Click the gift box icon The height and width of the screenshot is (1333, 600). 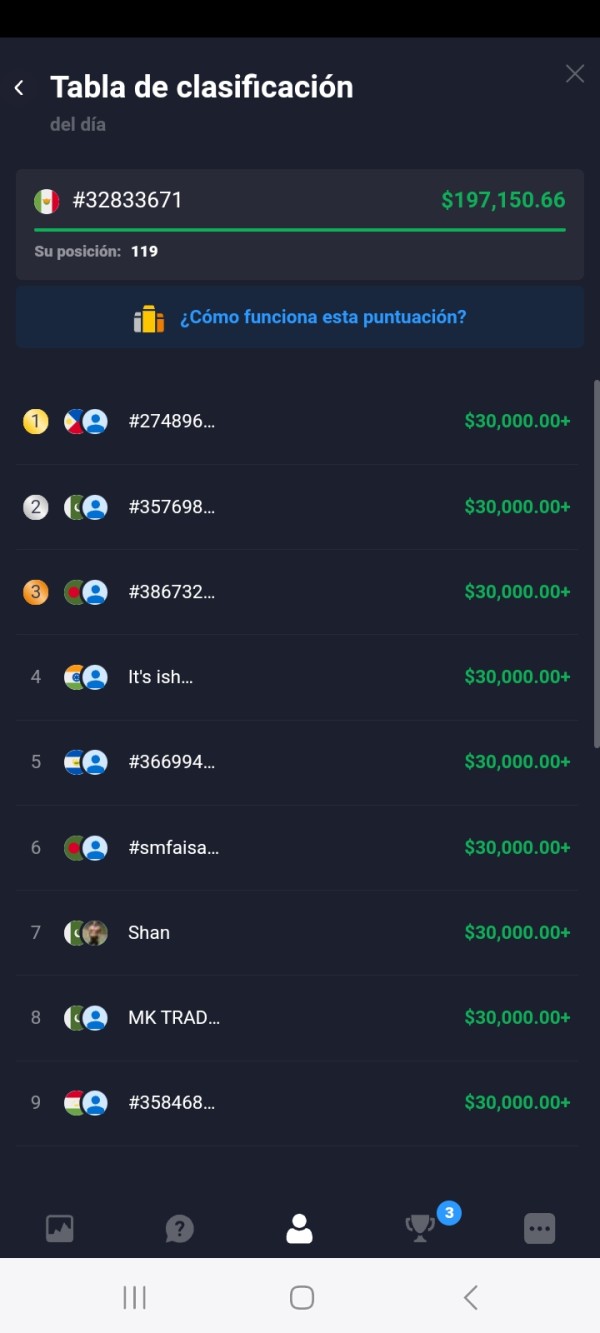click(x=149, y=319)
